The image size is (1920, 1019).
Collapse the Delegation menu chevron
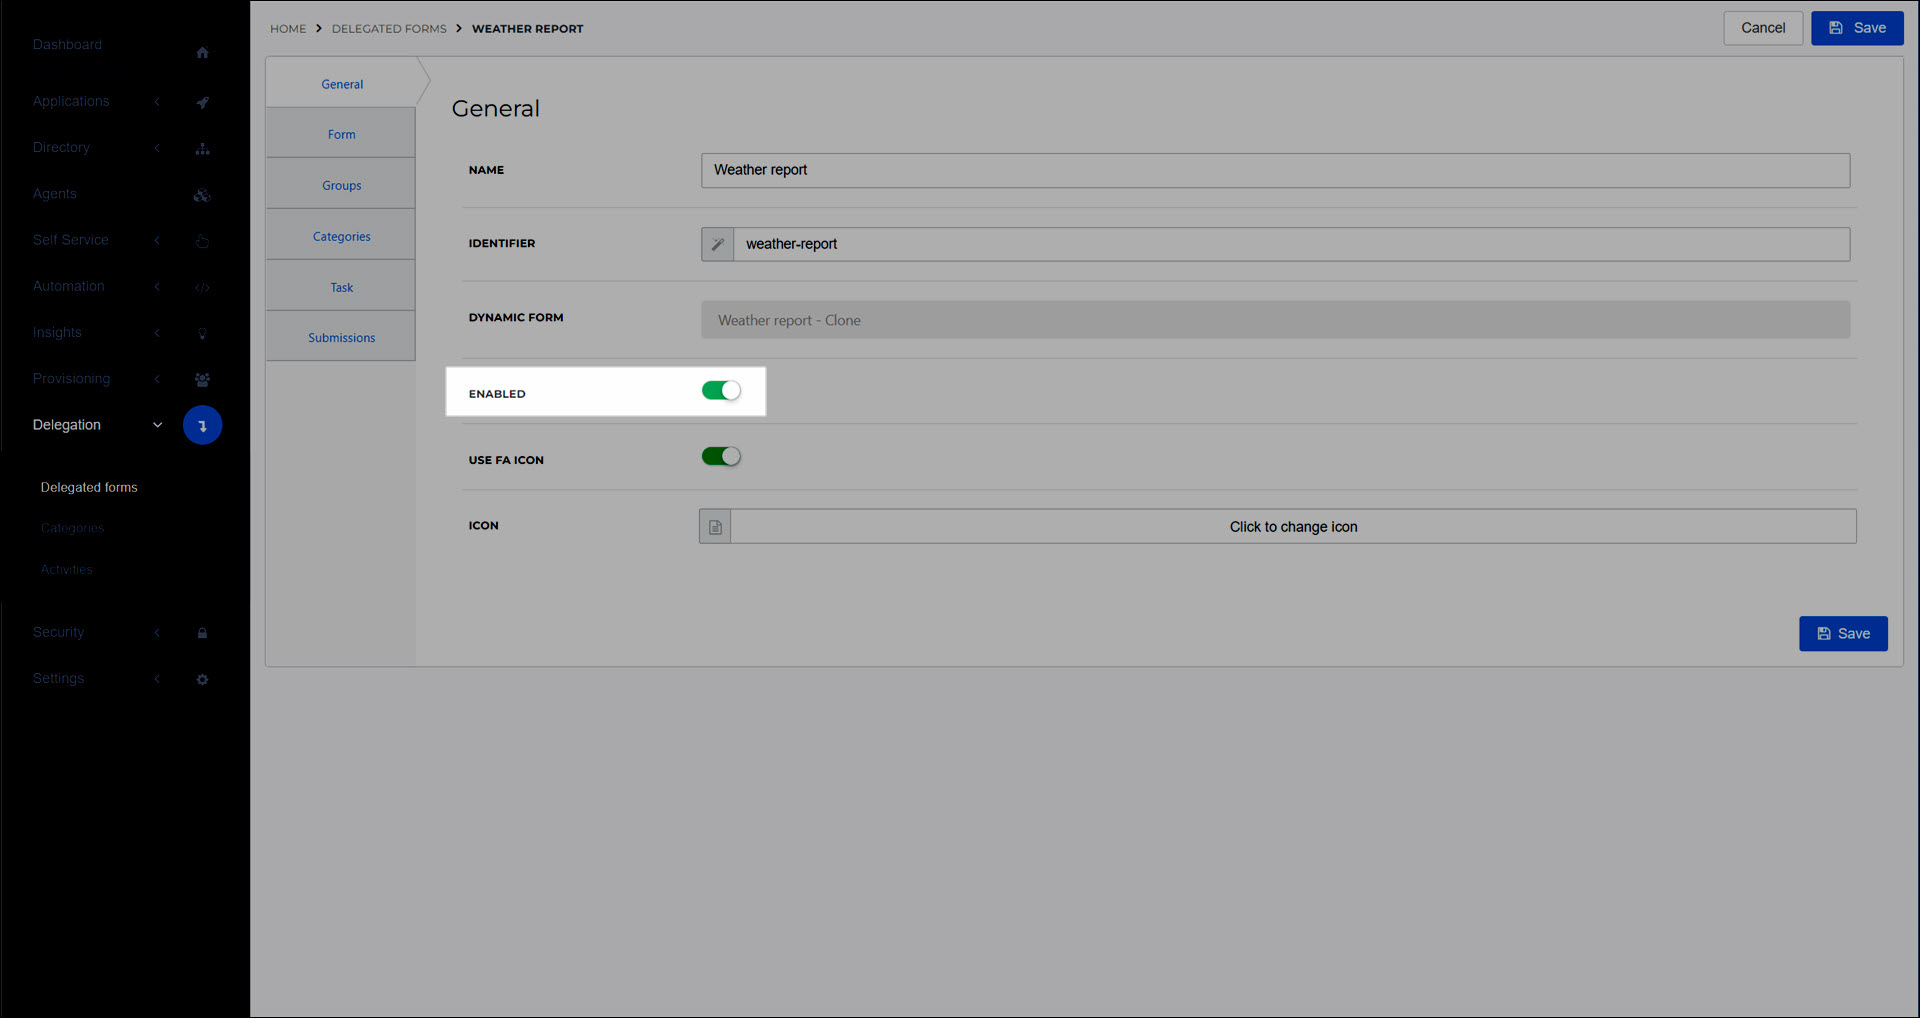point(157,425)
